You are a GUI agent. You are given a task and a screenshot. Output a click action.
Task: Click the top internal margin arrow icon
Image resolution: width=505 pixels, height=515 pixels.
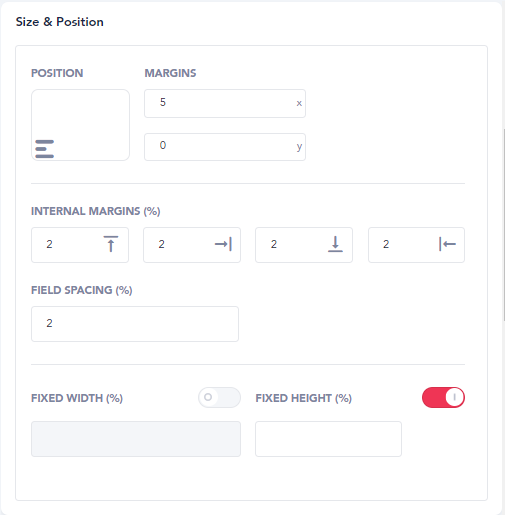[111, 244]
